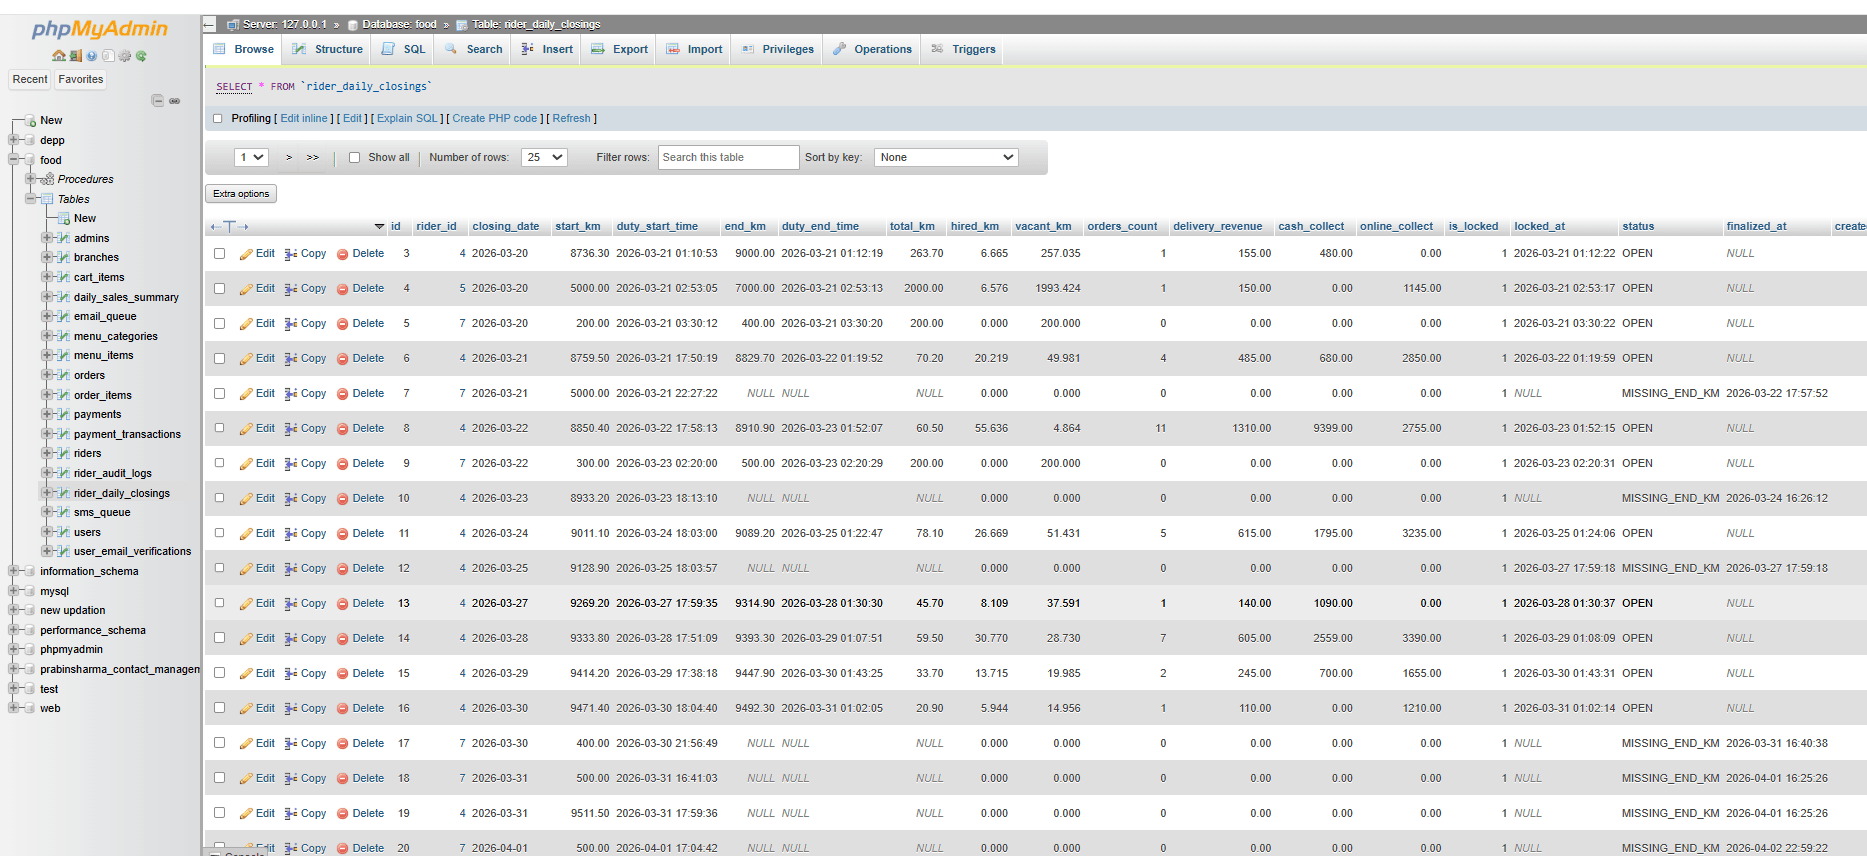Image resolution: width=1867 pixels, height=856 pixels.
Task: Switch to the Structure tab
Action: [327, 49]
